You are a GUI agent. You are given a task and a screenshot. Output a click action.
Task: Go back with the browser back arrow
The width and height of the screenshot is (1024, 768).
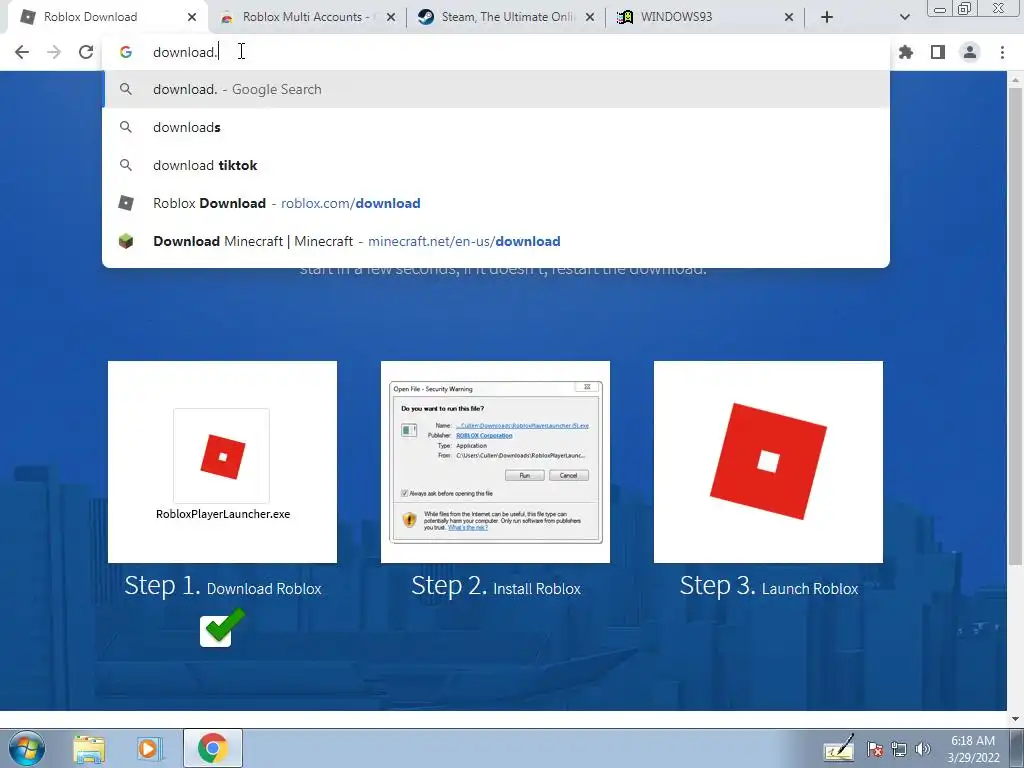point(22,52)
